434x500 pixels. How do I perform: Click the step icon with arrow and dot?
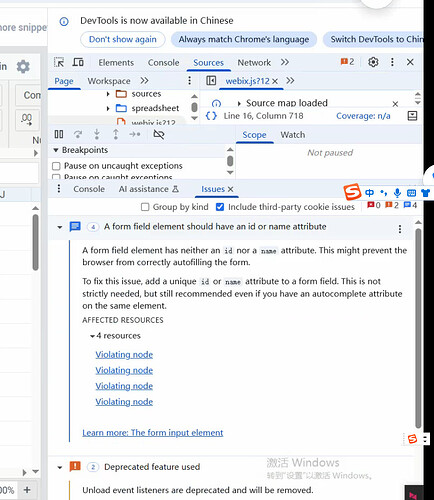[135, 134]
